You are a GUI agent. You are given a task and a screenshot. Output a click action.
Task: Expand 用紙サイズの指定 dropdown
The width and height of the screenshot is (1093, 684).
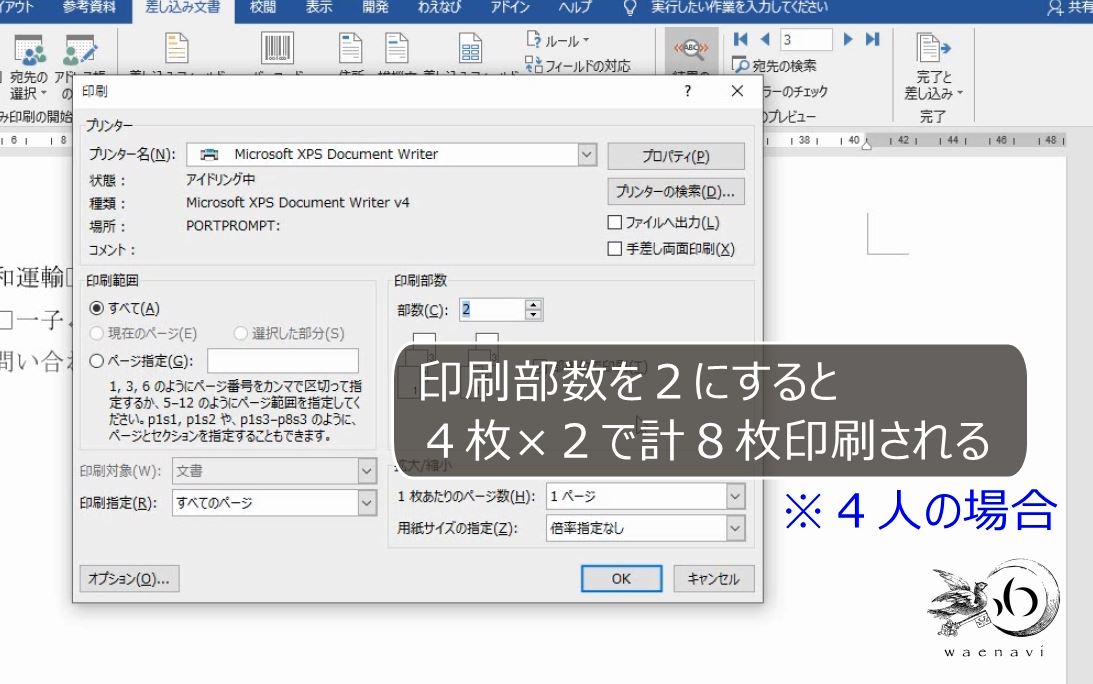[x=735, y=529]
